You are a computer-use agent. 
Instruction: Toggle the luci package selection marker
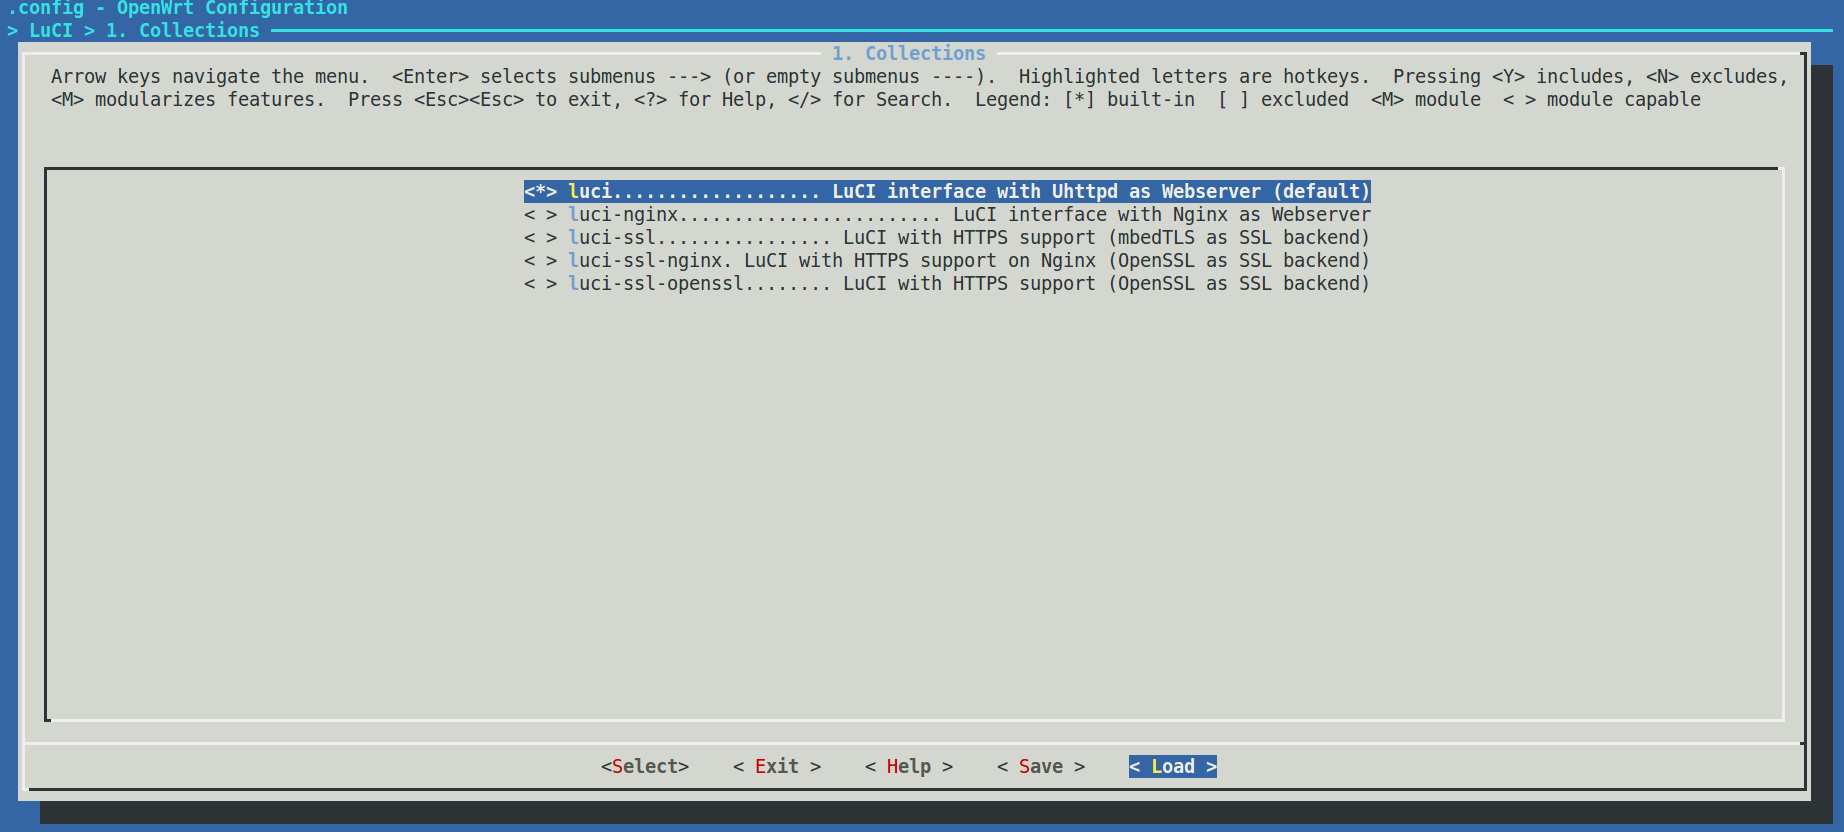tap(540, 191)
